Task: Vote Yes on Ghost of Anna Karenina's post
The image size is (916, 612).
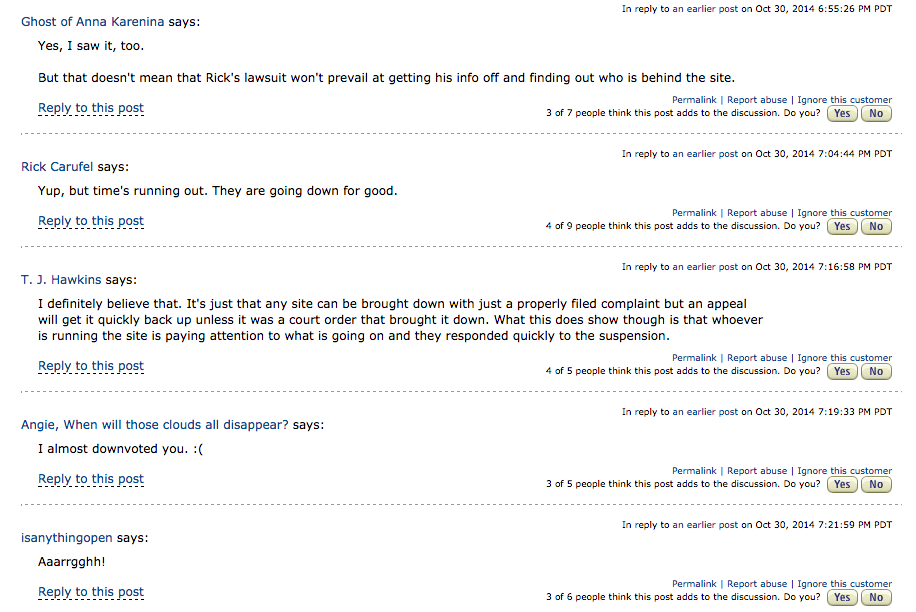Action: [842, 114]
